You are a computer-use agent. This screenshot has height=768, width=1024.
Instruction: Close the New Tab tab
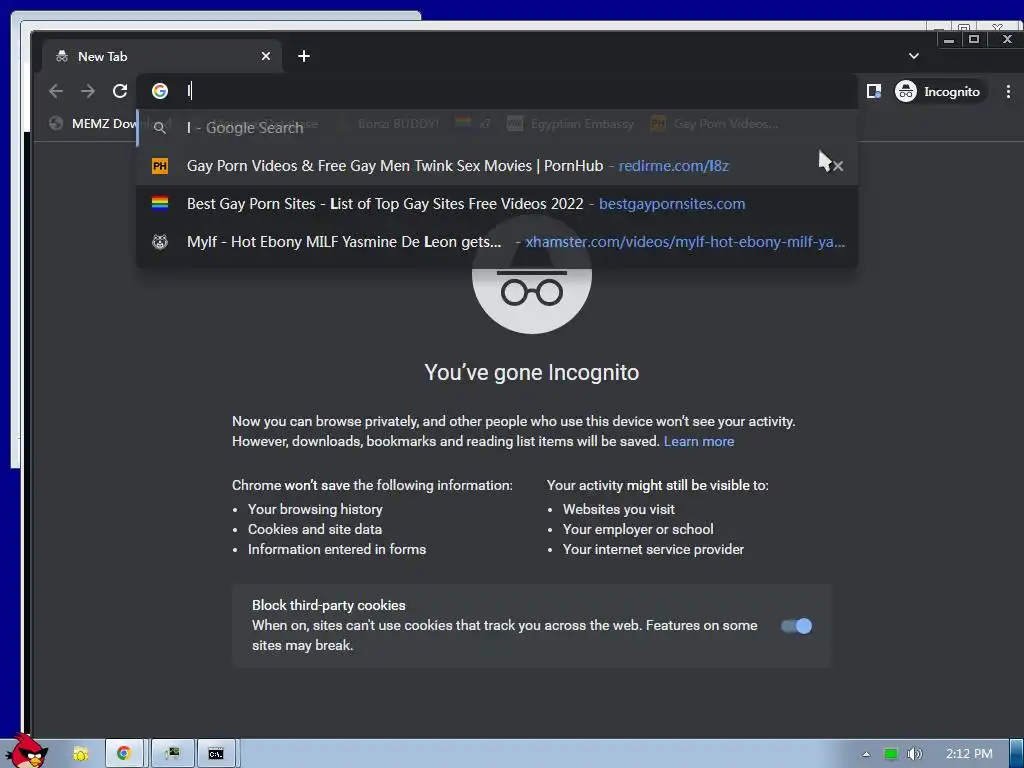[x=266, y=56]
